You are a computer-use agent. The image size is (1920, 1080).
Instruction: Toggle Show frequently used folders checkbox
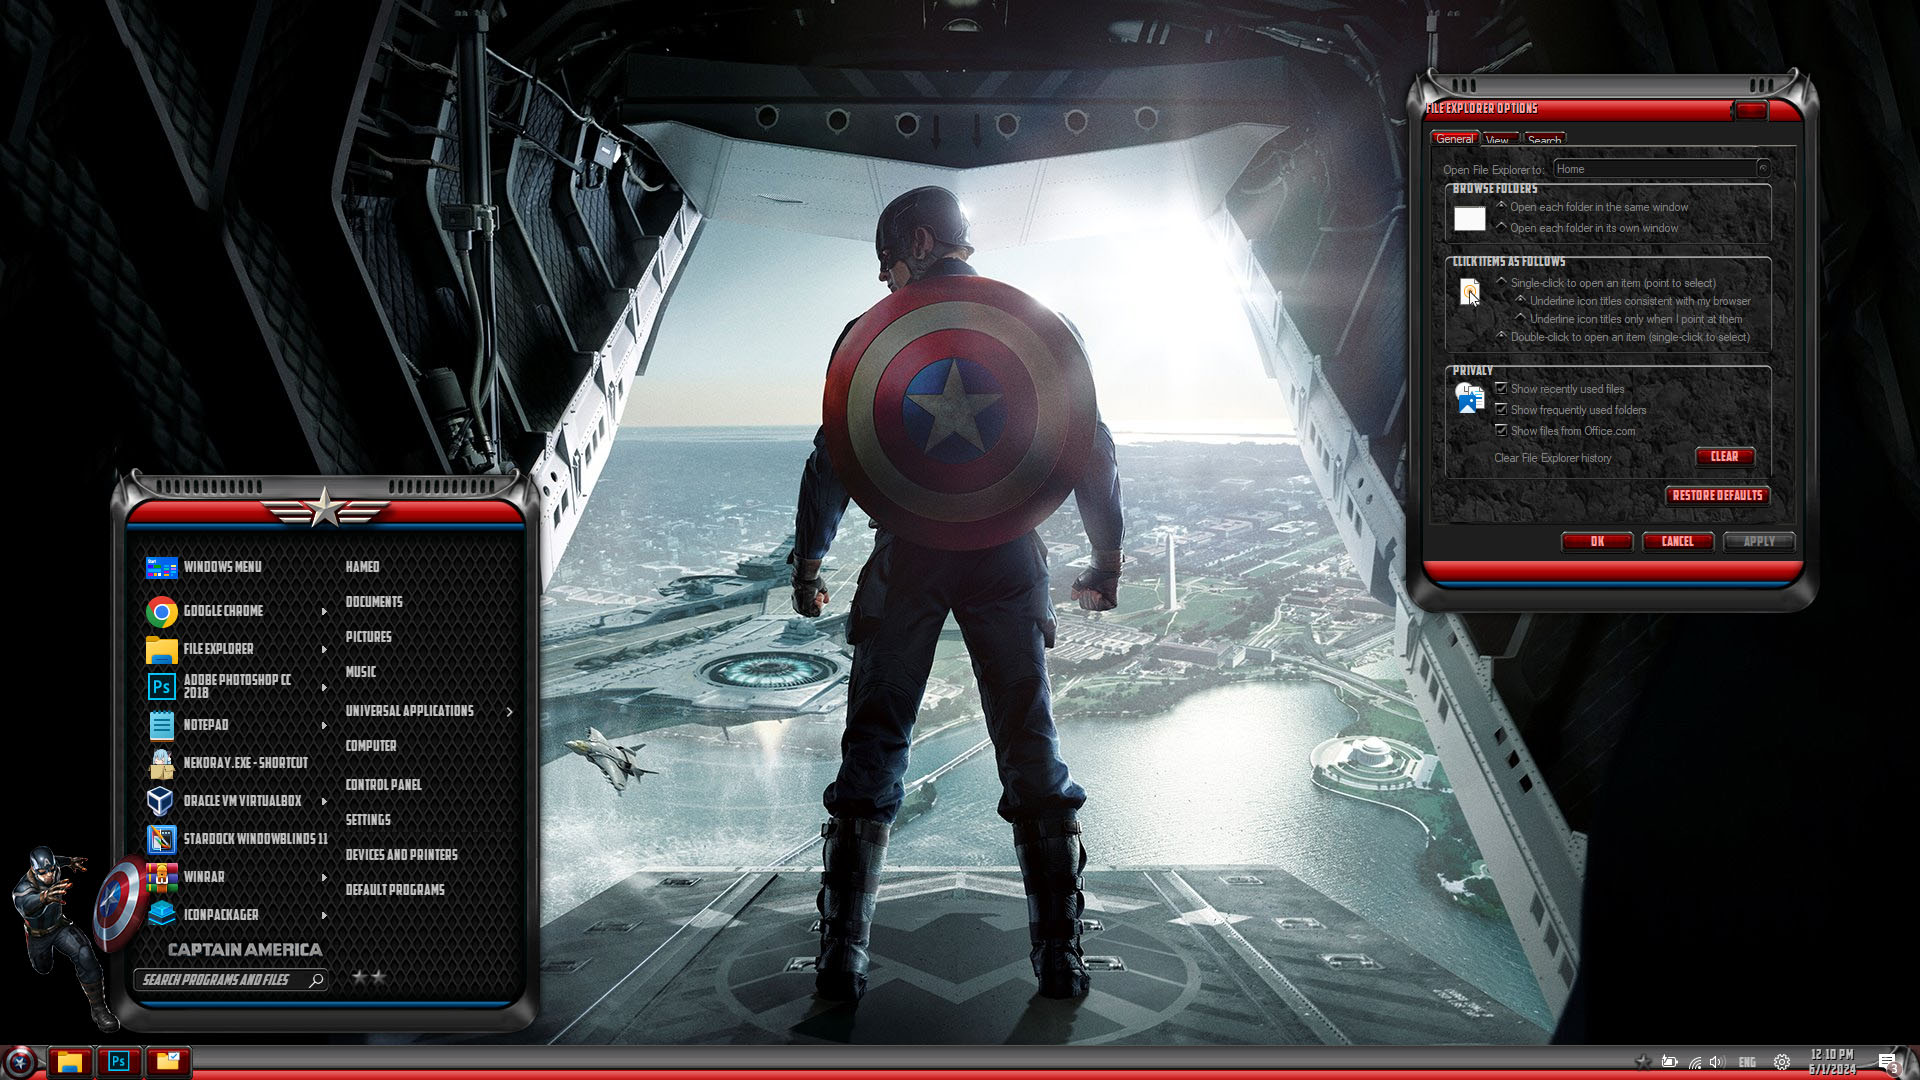1501,410
